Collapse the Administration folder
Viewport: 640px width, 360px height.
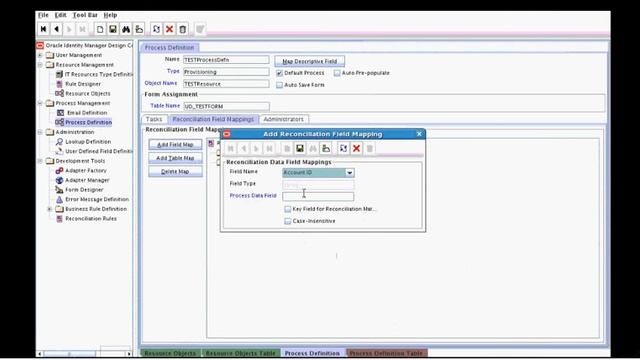[40, 132]
